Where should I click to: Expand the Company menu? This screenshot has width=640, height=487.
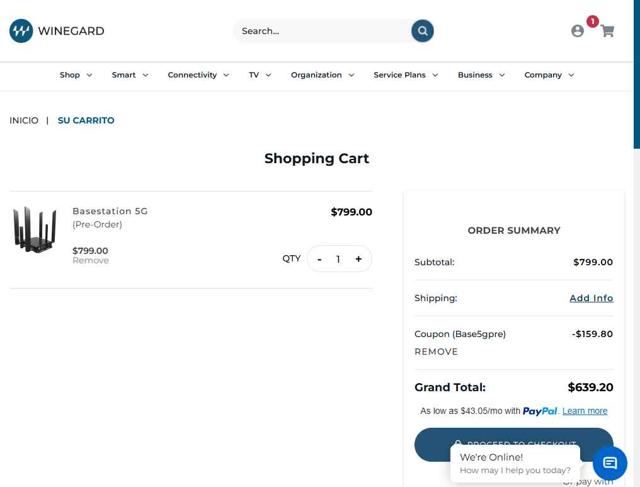click(549, 75)
